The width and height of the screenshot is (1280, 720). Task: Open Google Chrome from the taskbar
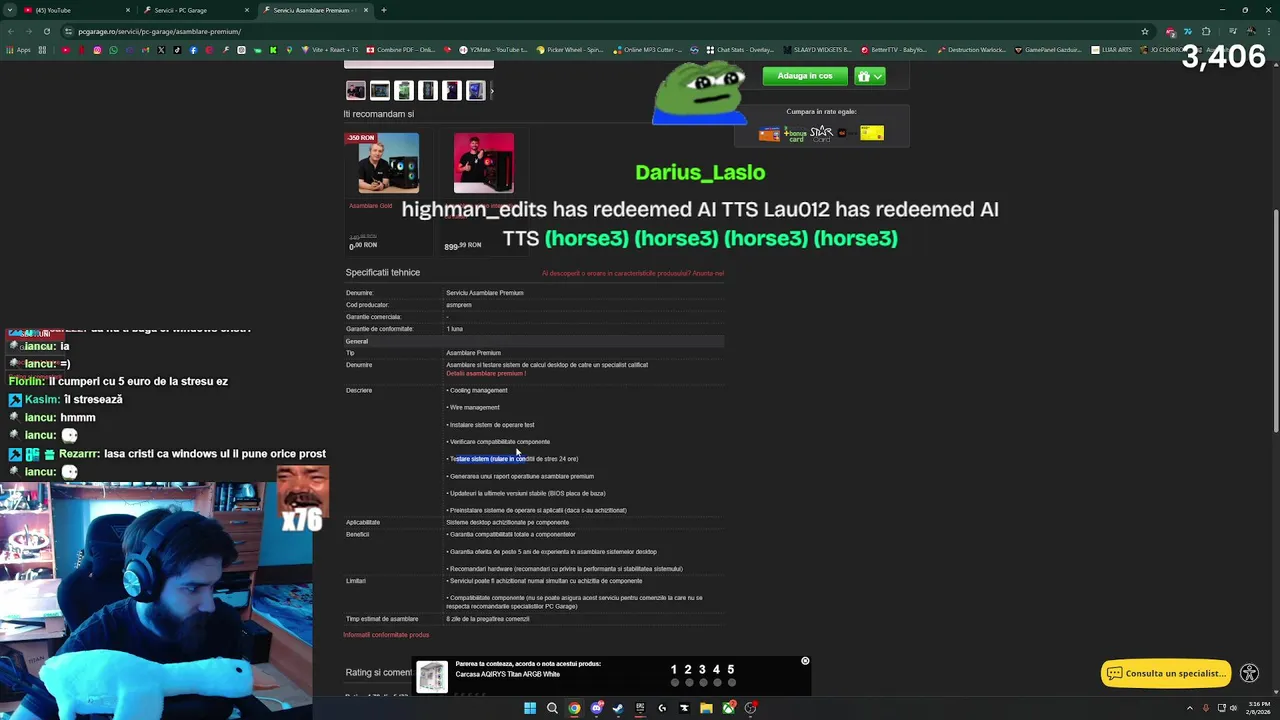pyautogui.click(x=574, y=708)
